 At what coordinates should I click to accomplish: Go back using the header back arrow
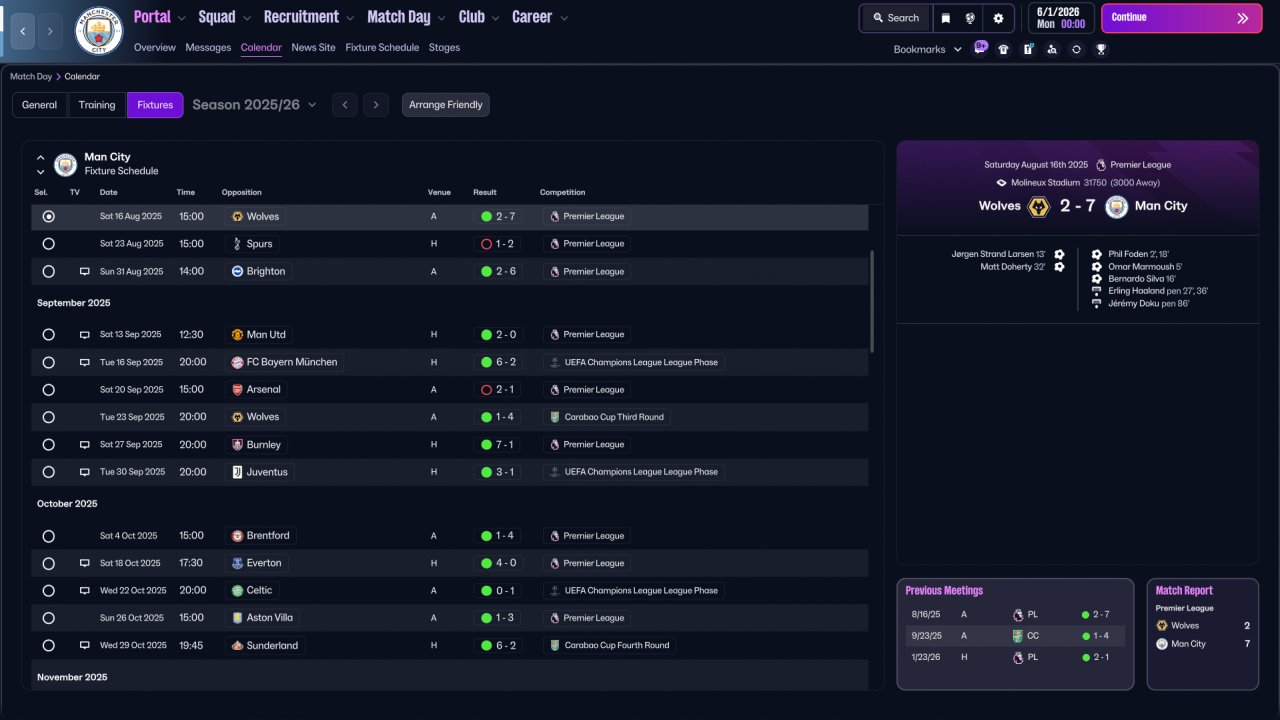(22, 31)
